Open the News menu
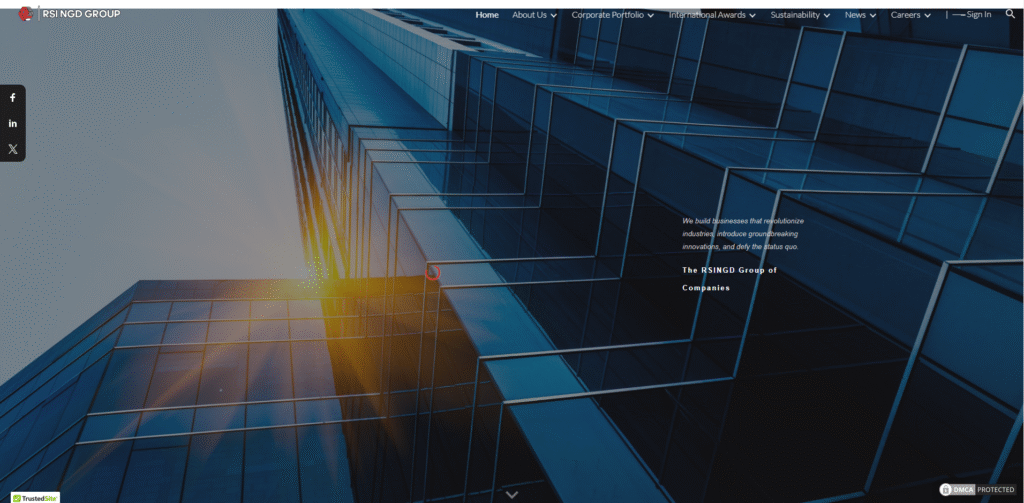1024x503 pixels. (855, 15)
